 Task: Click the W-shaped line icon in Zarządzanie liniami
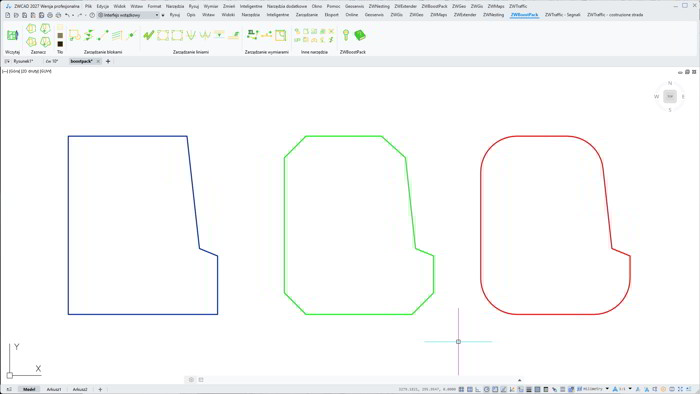point(205,35)
